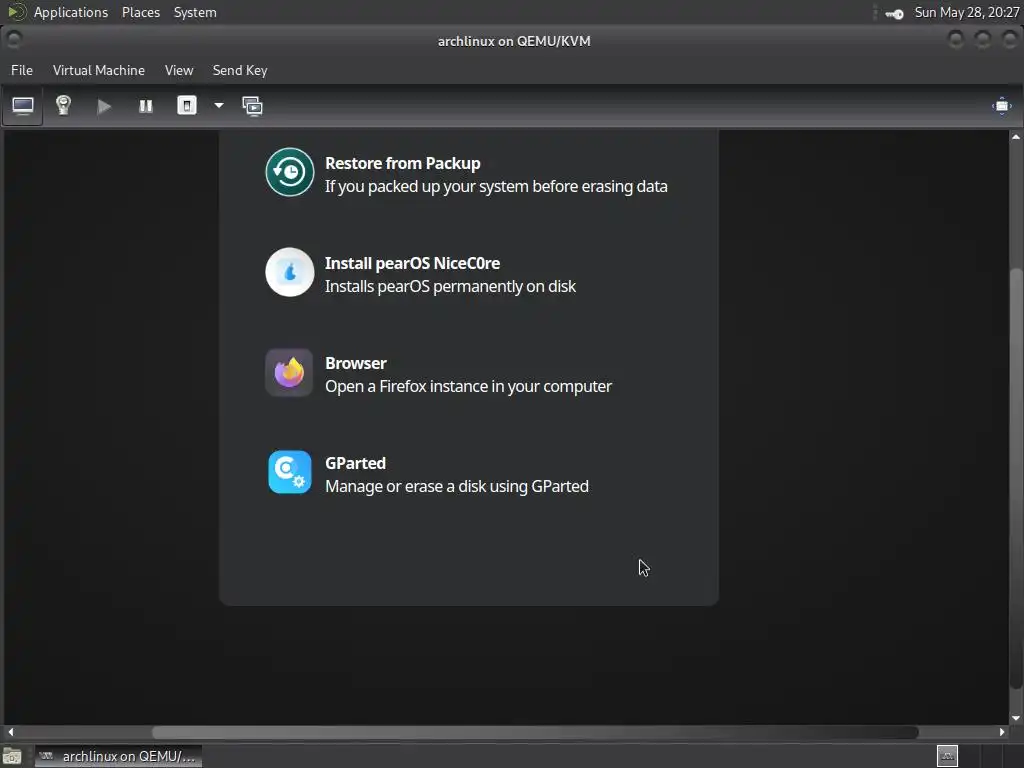Click 'Open a Firefox instance in your computer'
The height and width of the screenshot is (768, 1024).
point(468,387)
